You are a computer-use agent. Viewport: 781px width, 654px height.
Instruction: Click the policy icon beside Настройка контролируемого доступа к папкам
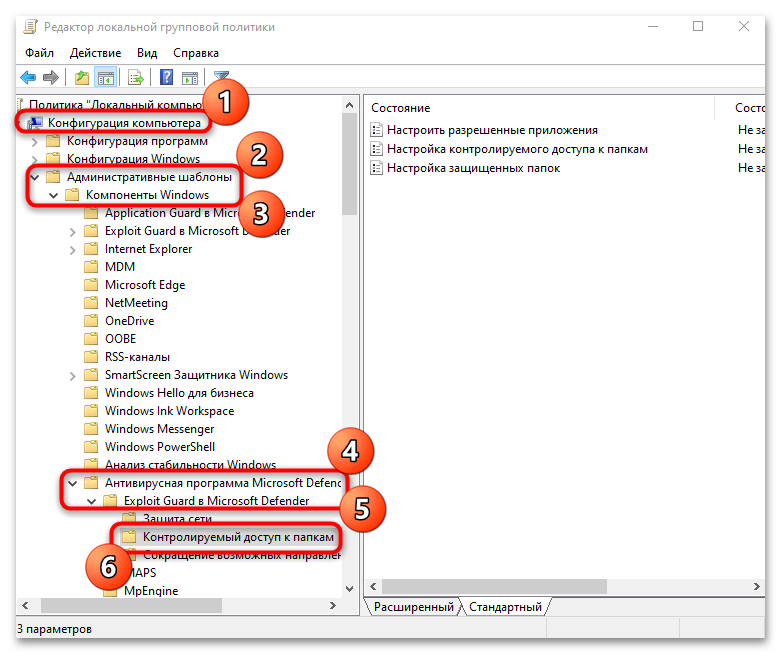[x=377, y=149]
